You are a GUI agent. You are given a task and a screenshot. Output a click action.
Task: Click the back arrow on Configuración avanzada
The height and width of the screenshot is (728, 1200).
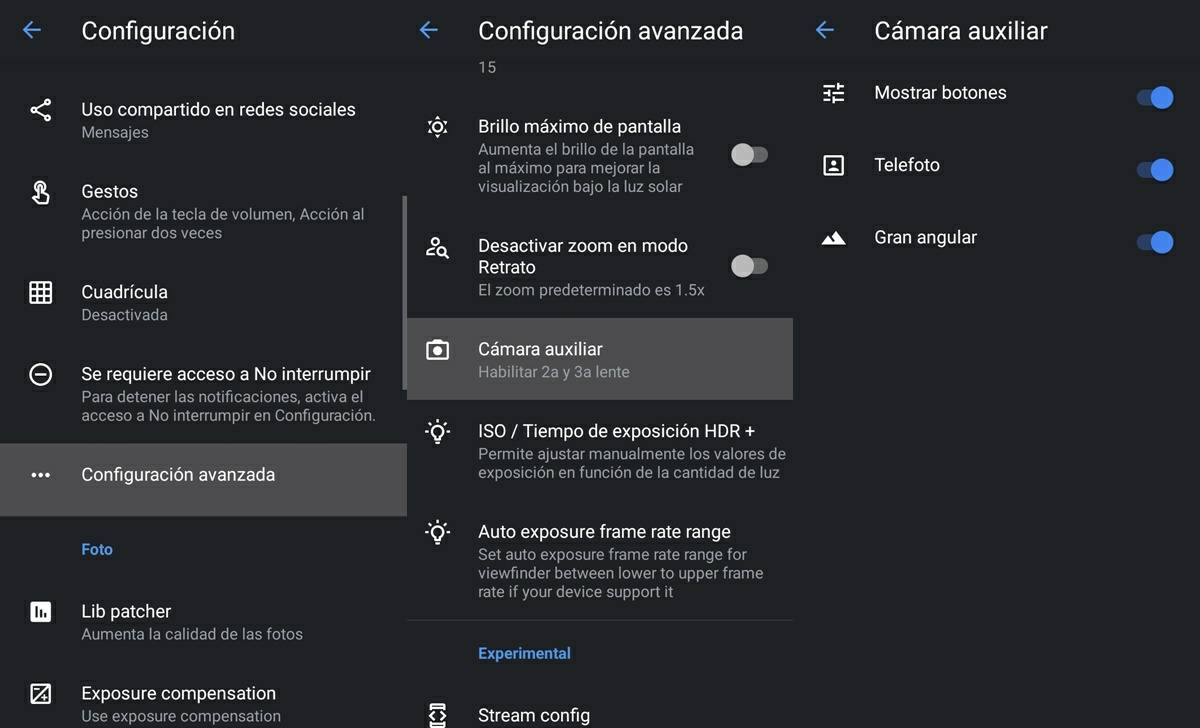click(x=428, y=30)
